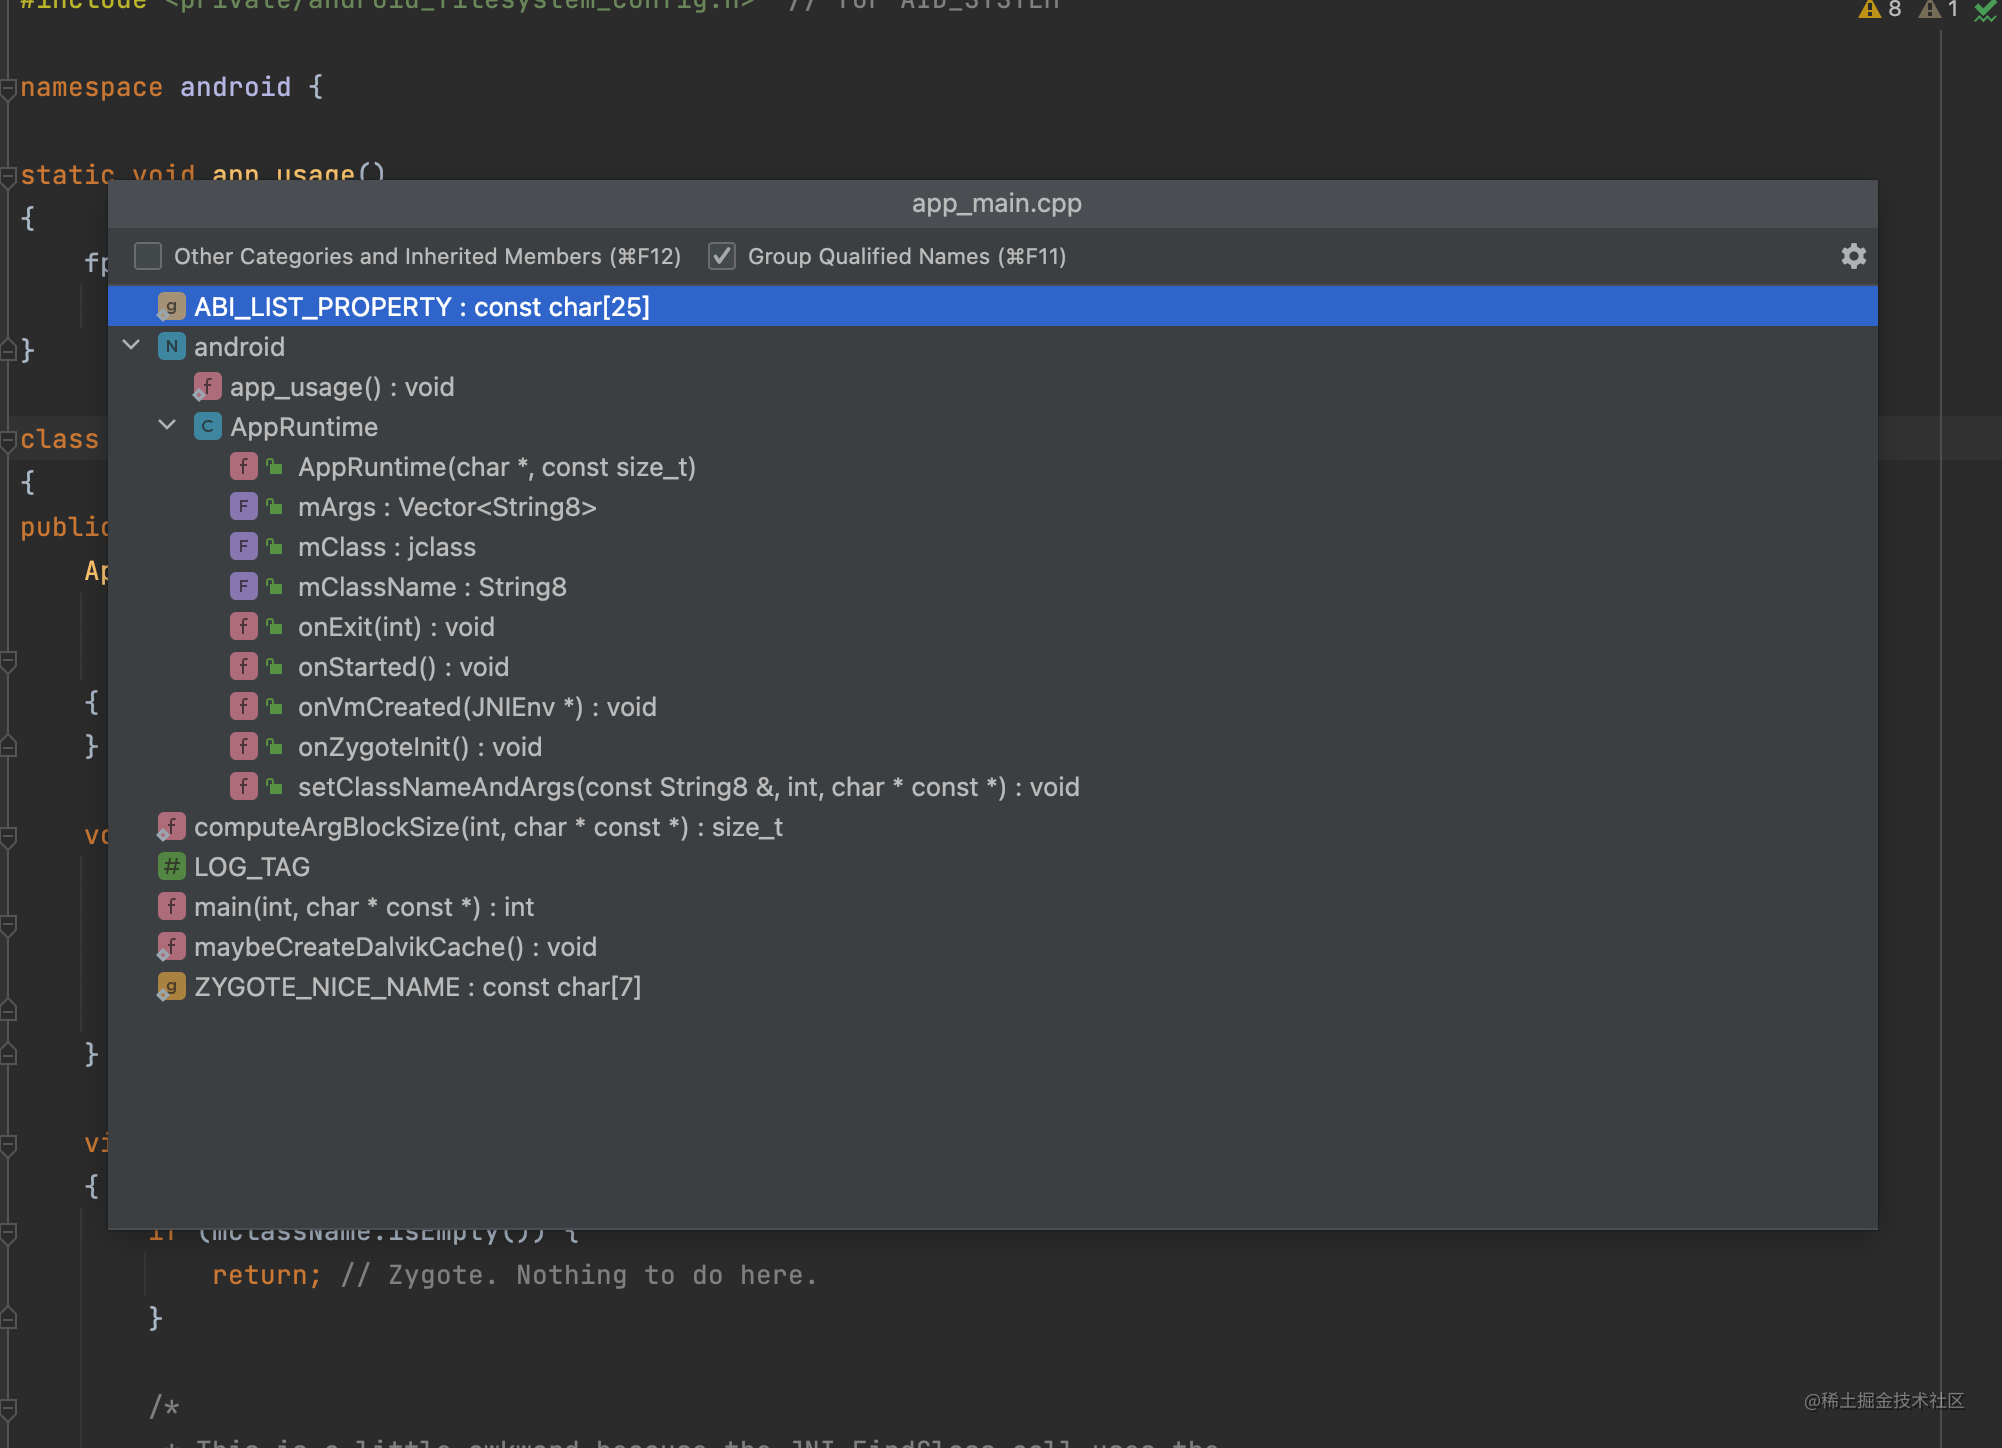
Task: Click the public access icon beside onExit
Action: pos(275,627)
